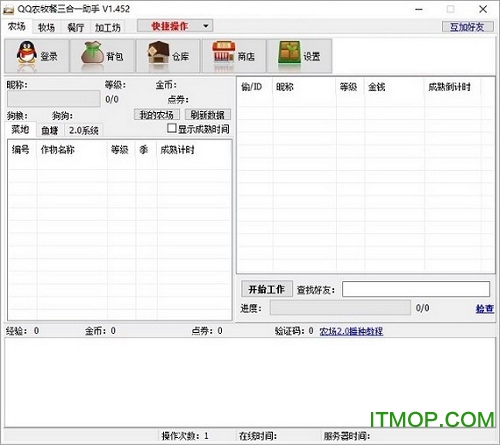This screenshot has height=445, width=500.
Task: Select the 2.0系统 sub-tab
Action: coord(84,130)
